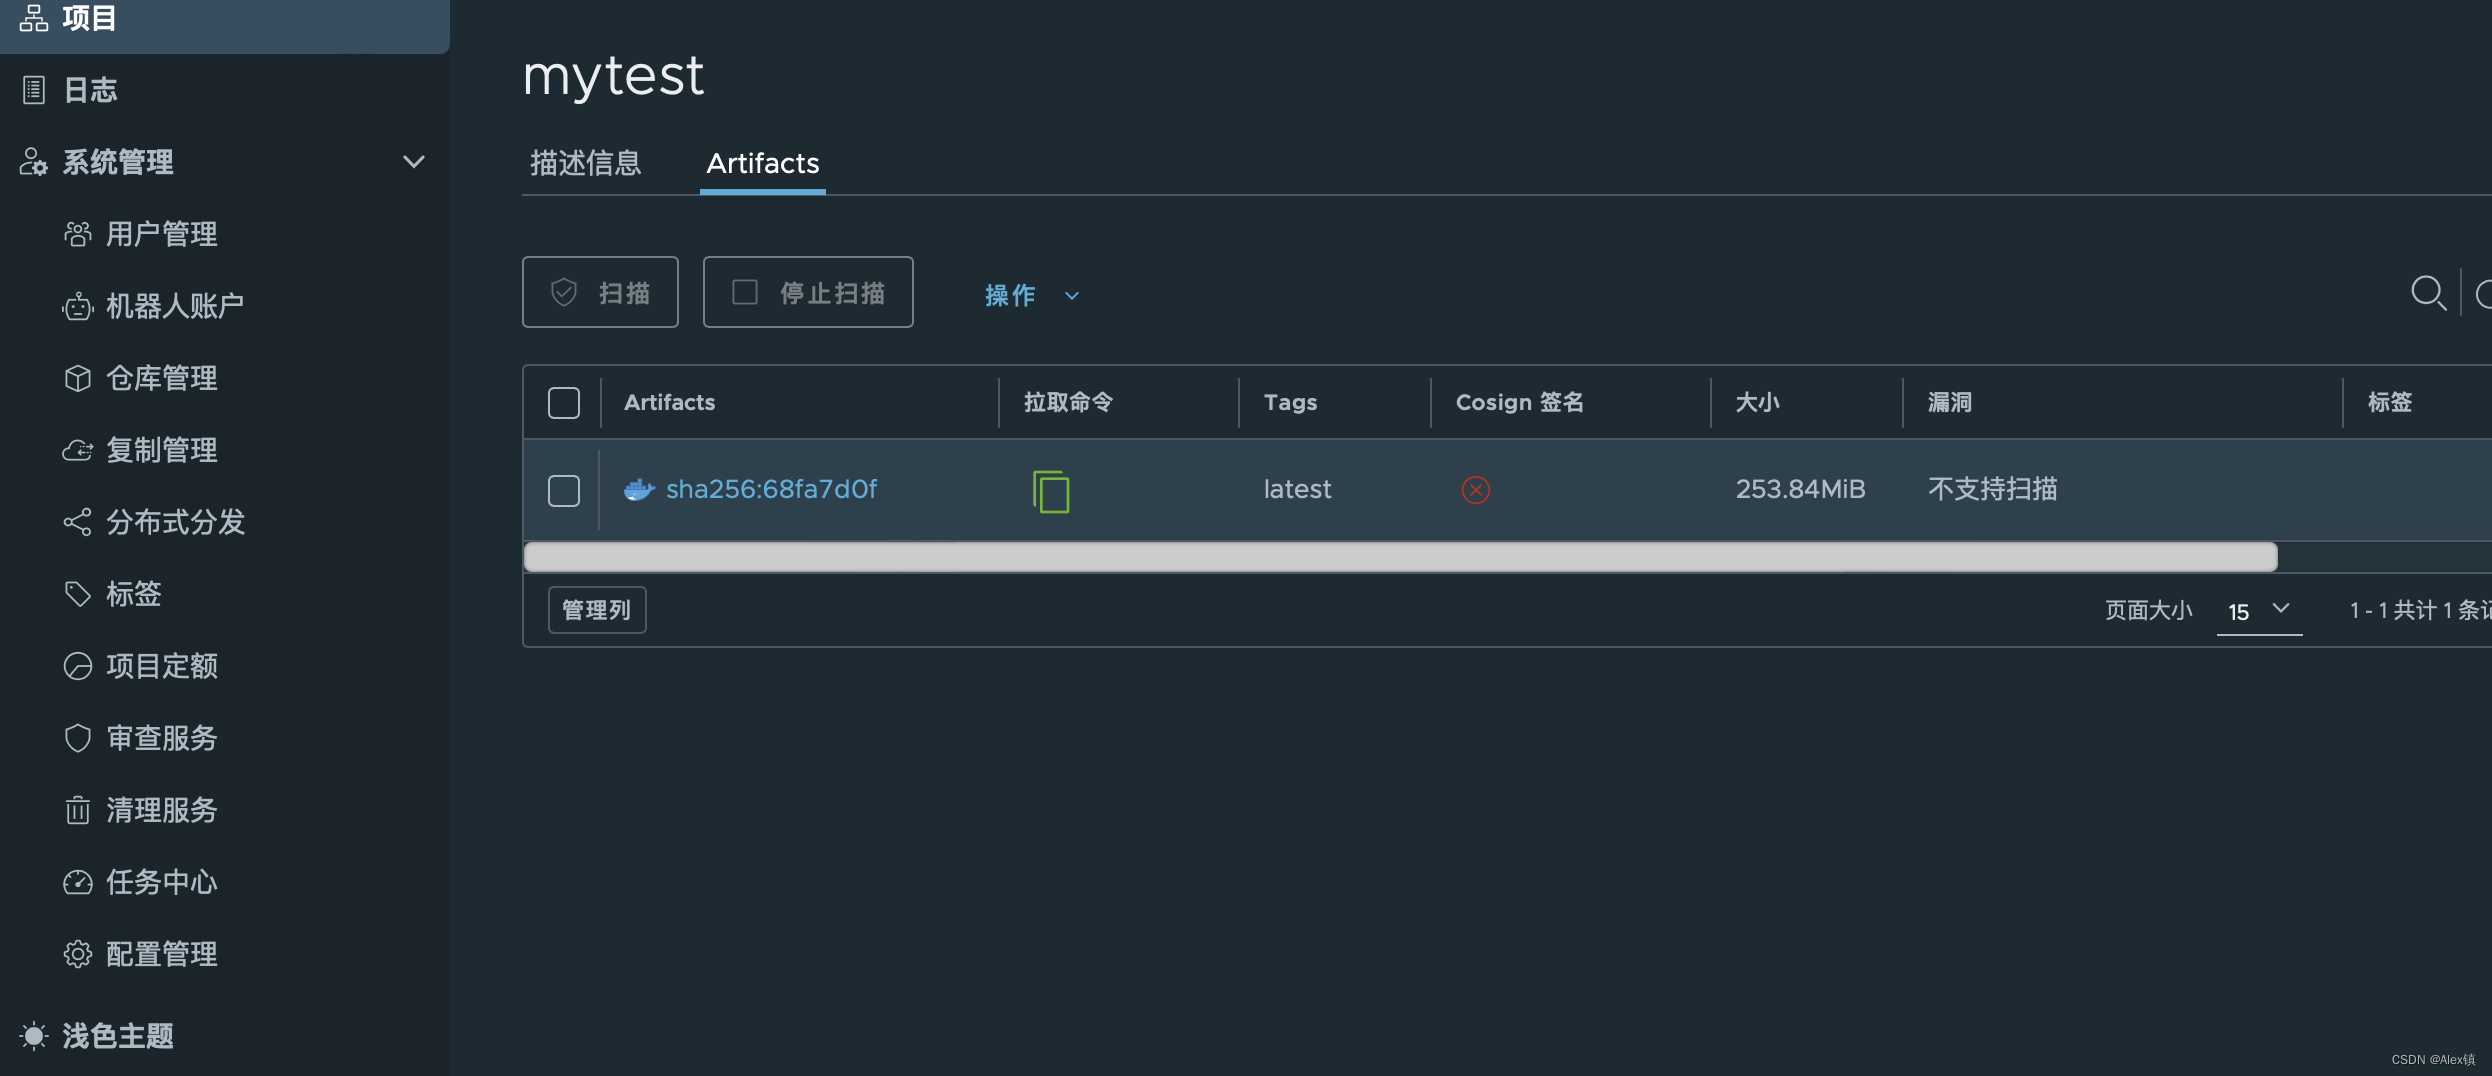This screenshot has width=2492, height=1076.
Task: Click the red Cosign unsigned icon
Action: tap(1476, 490)
